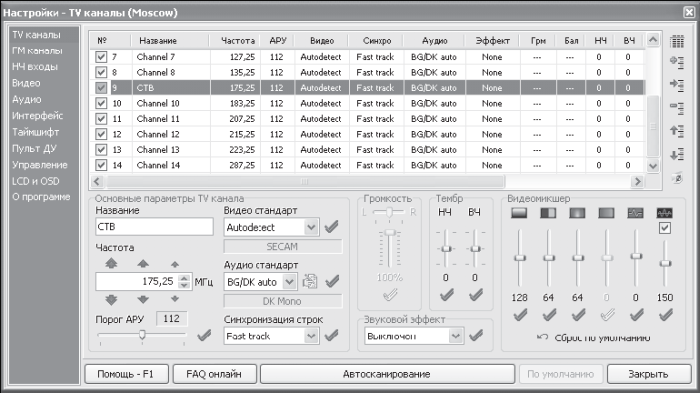Viewport: 700px width, 393px height.
Task: Uncheck Channel 11 checkbox
Action: (x=101, y=119)
